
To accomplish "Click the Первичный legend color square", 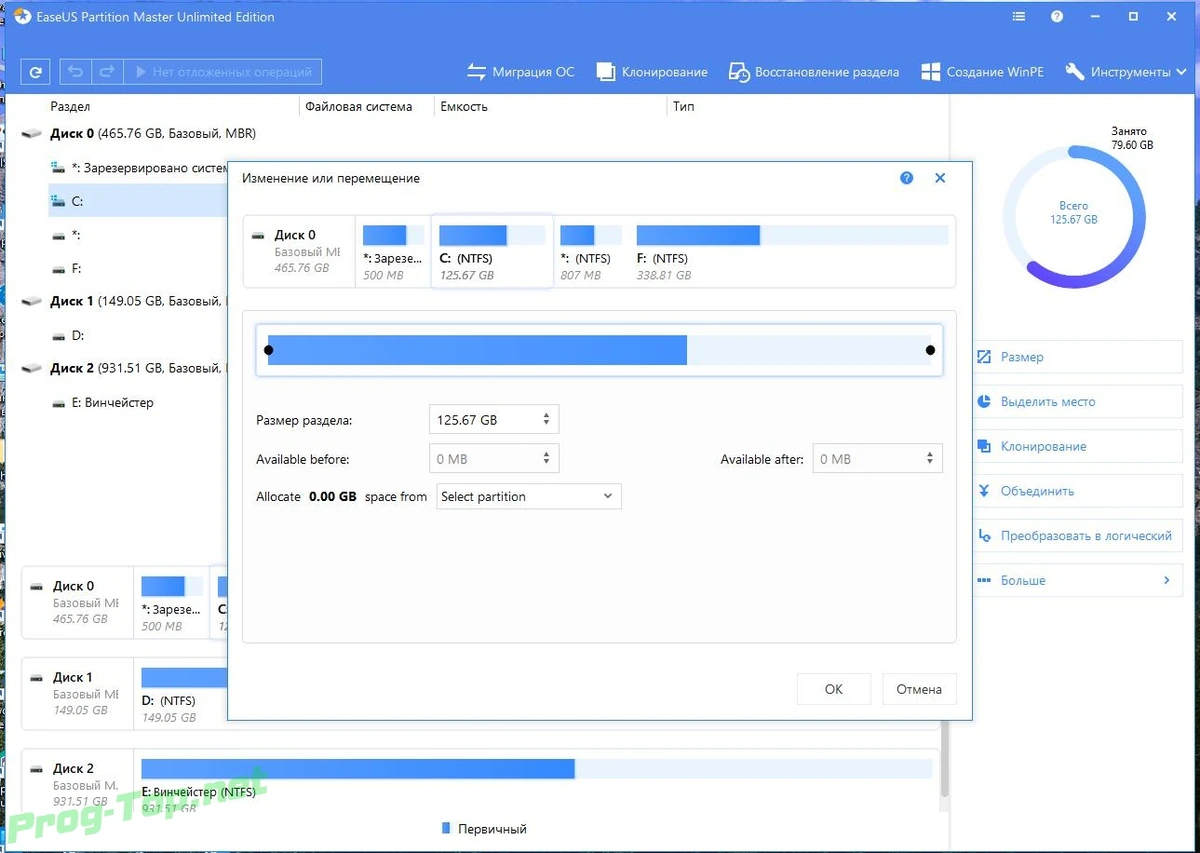I will click(446, 829).
